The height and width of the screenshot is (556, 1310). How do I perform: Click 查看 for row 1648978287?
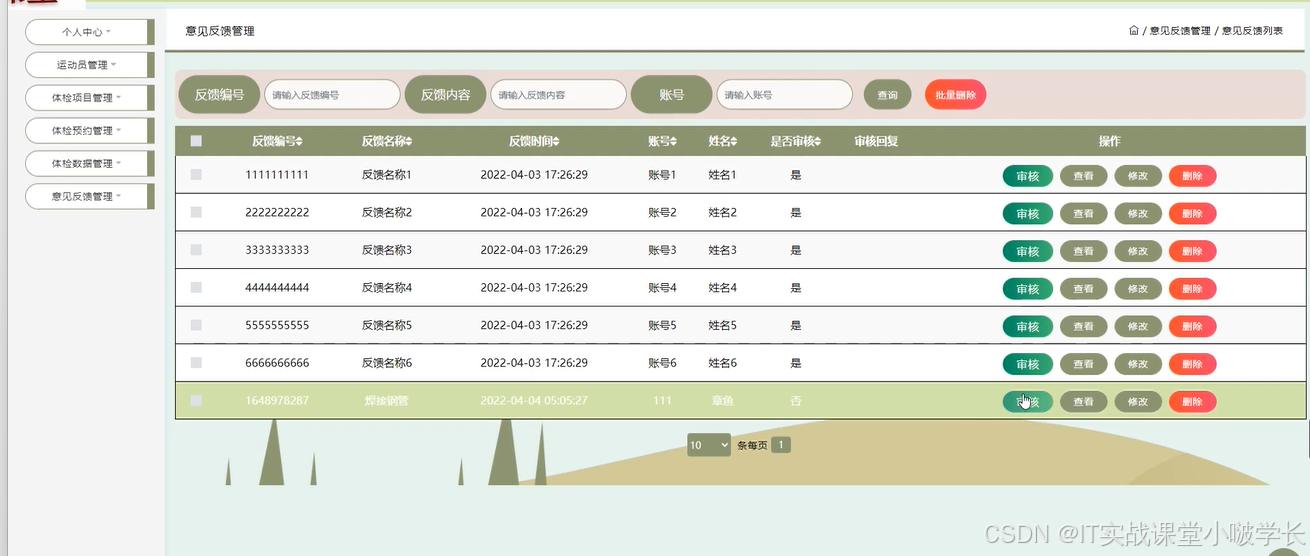click(x=1083, y=402)
